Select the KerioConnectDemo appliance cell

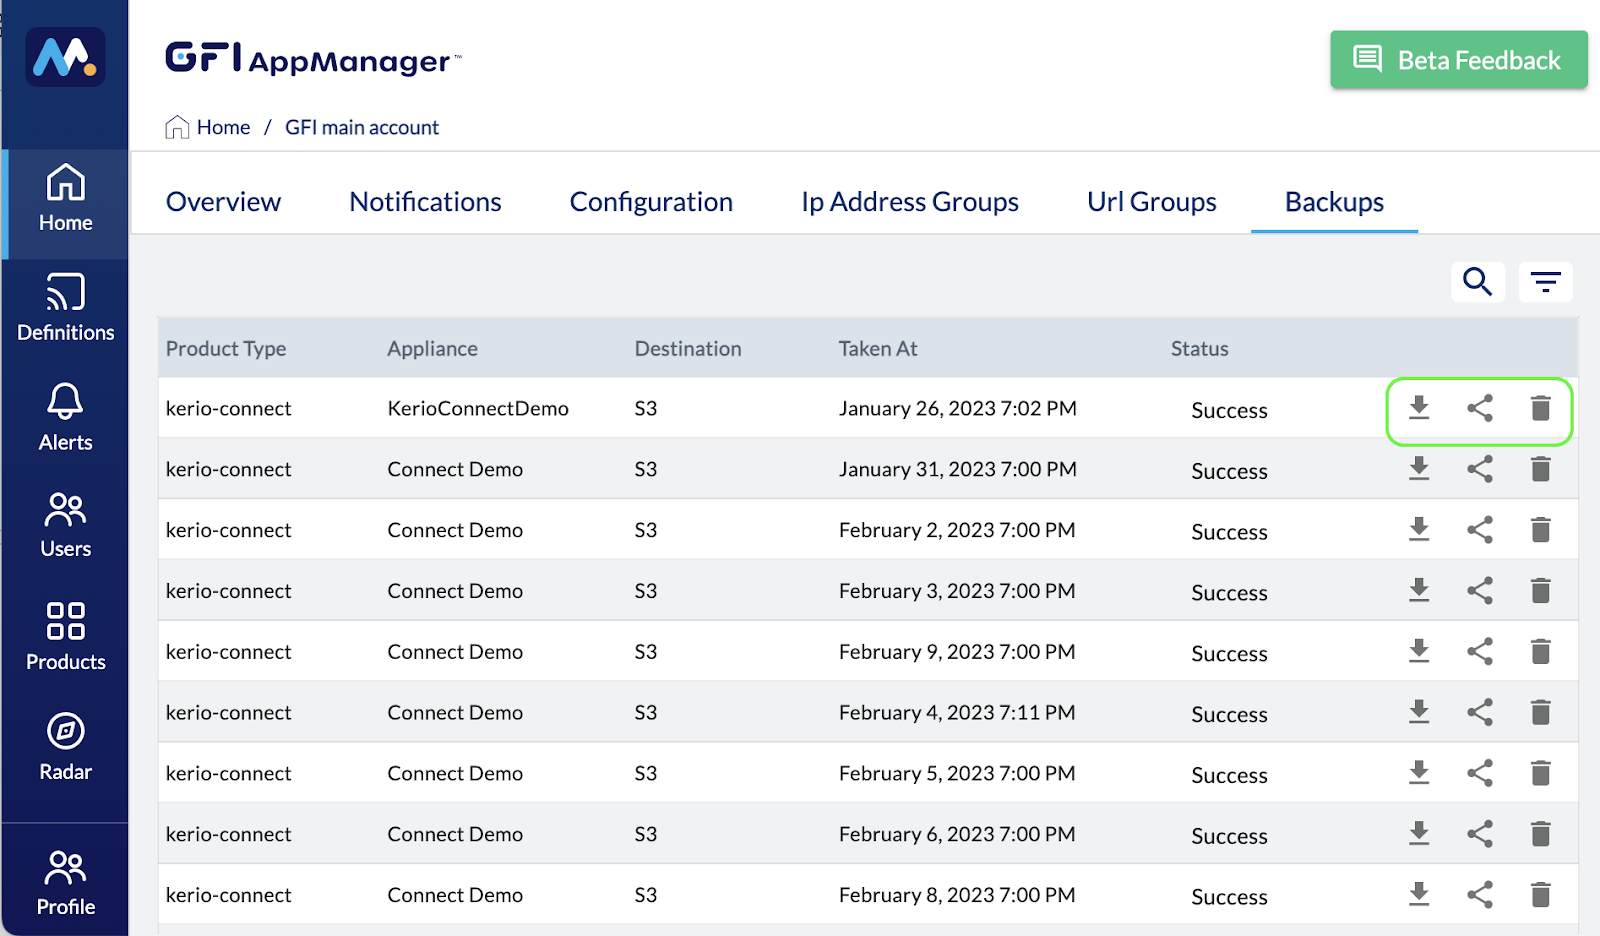pos(478,408)
